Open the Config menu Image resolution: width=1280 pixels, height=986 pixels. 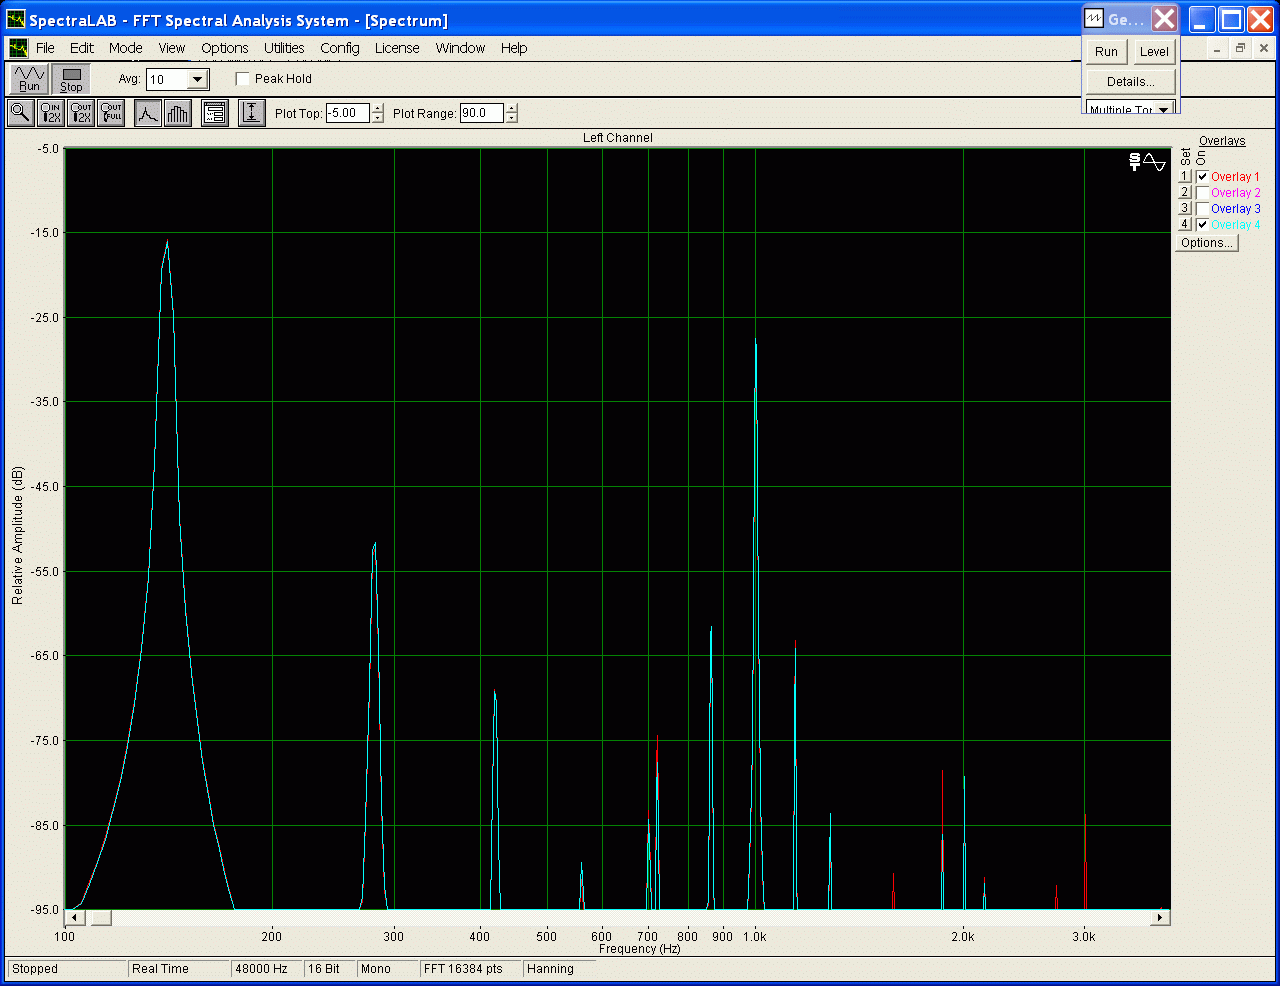(x=339, y=48)
